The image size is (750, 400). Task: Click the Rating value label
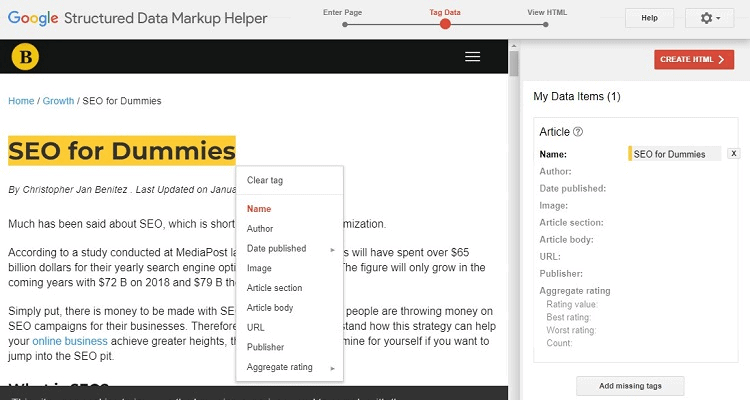click(x=572, y=304)
